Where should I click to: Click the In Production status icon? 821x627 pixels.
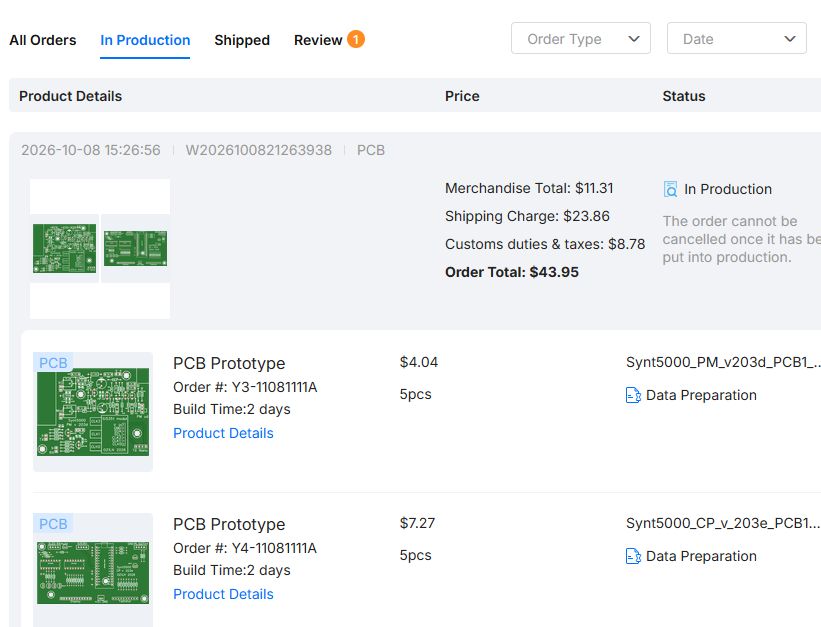coord(670,189)
